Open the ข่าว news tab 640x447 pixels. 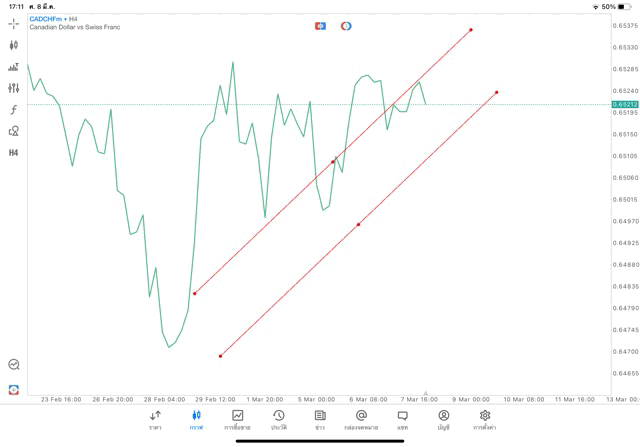[320, 420]
